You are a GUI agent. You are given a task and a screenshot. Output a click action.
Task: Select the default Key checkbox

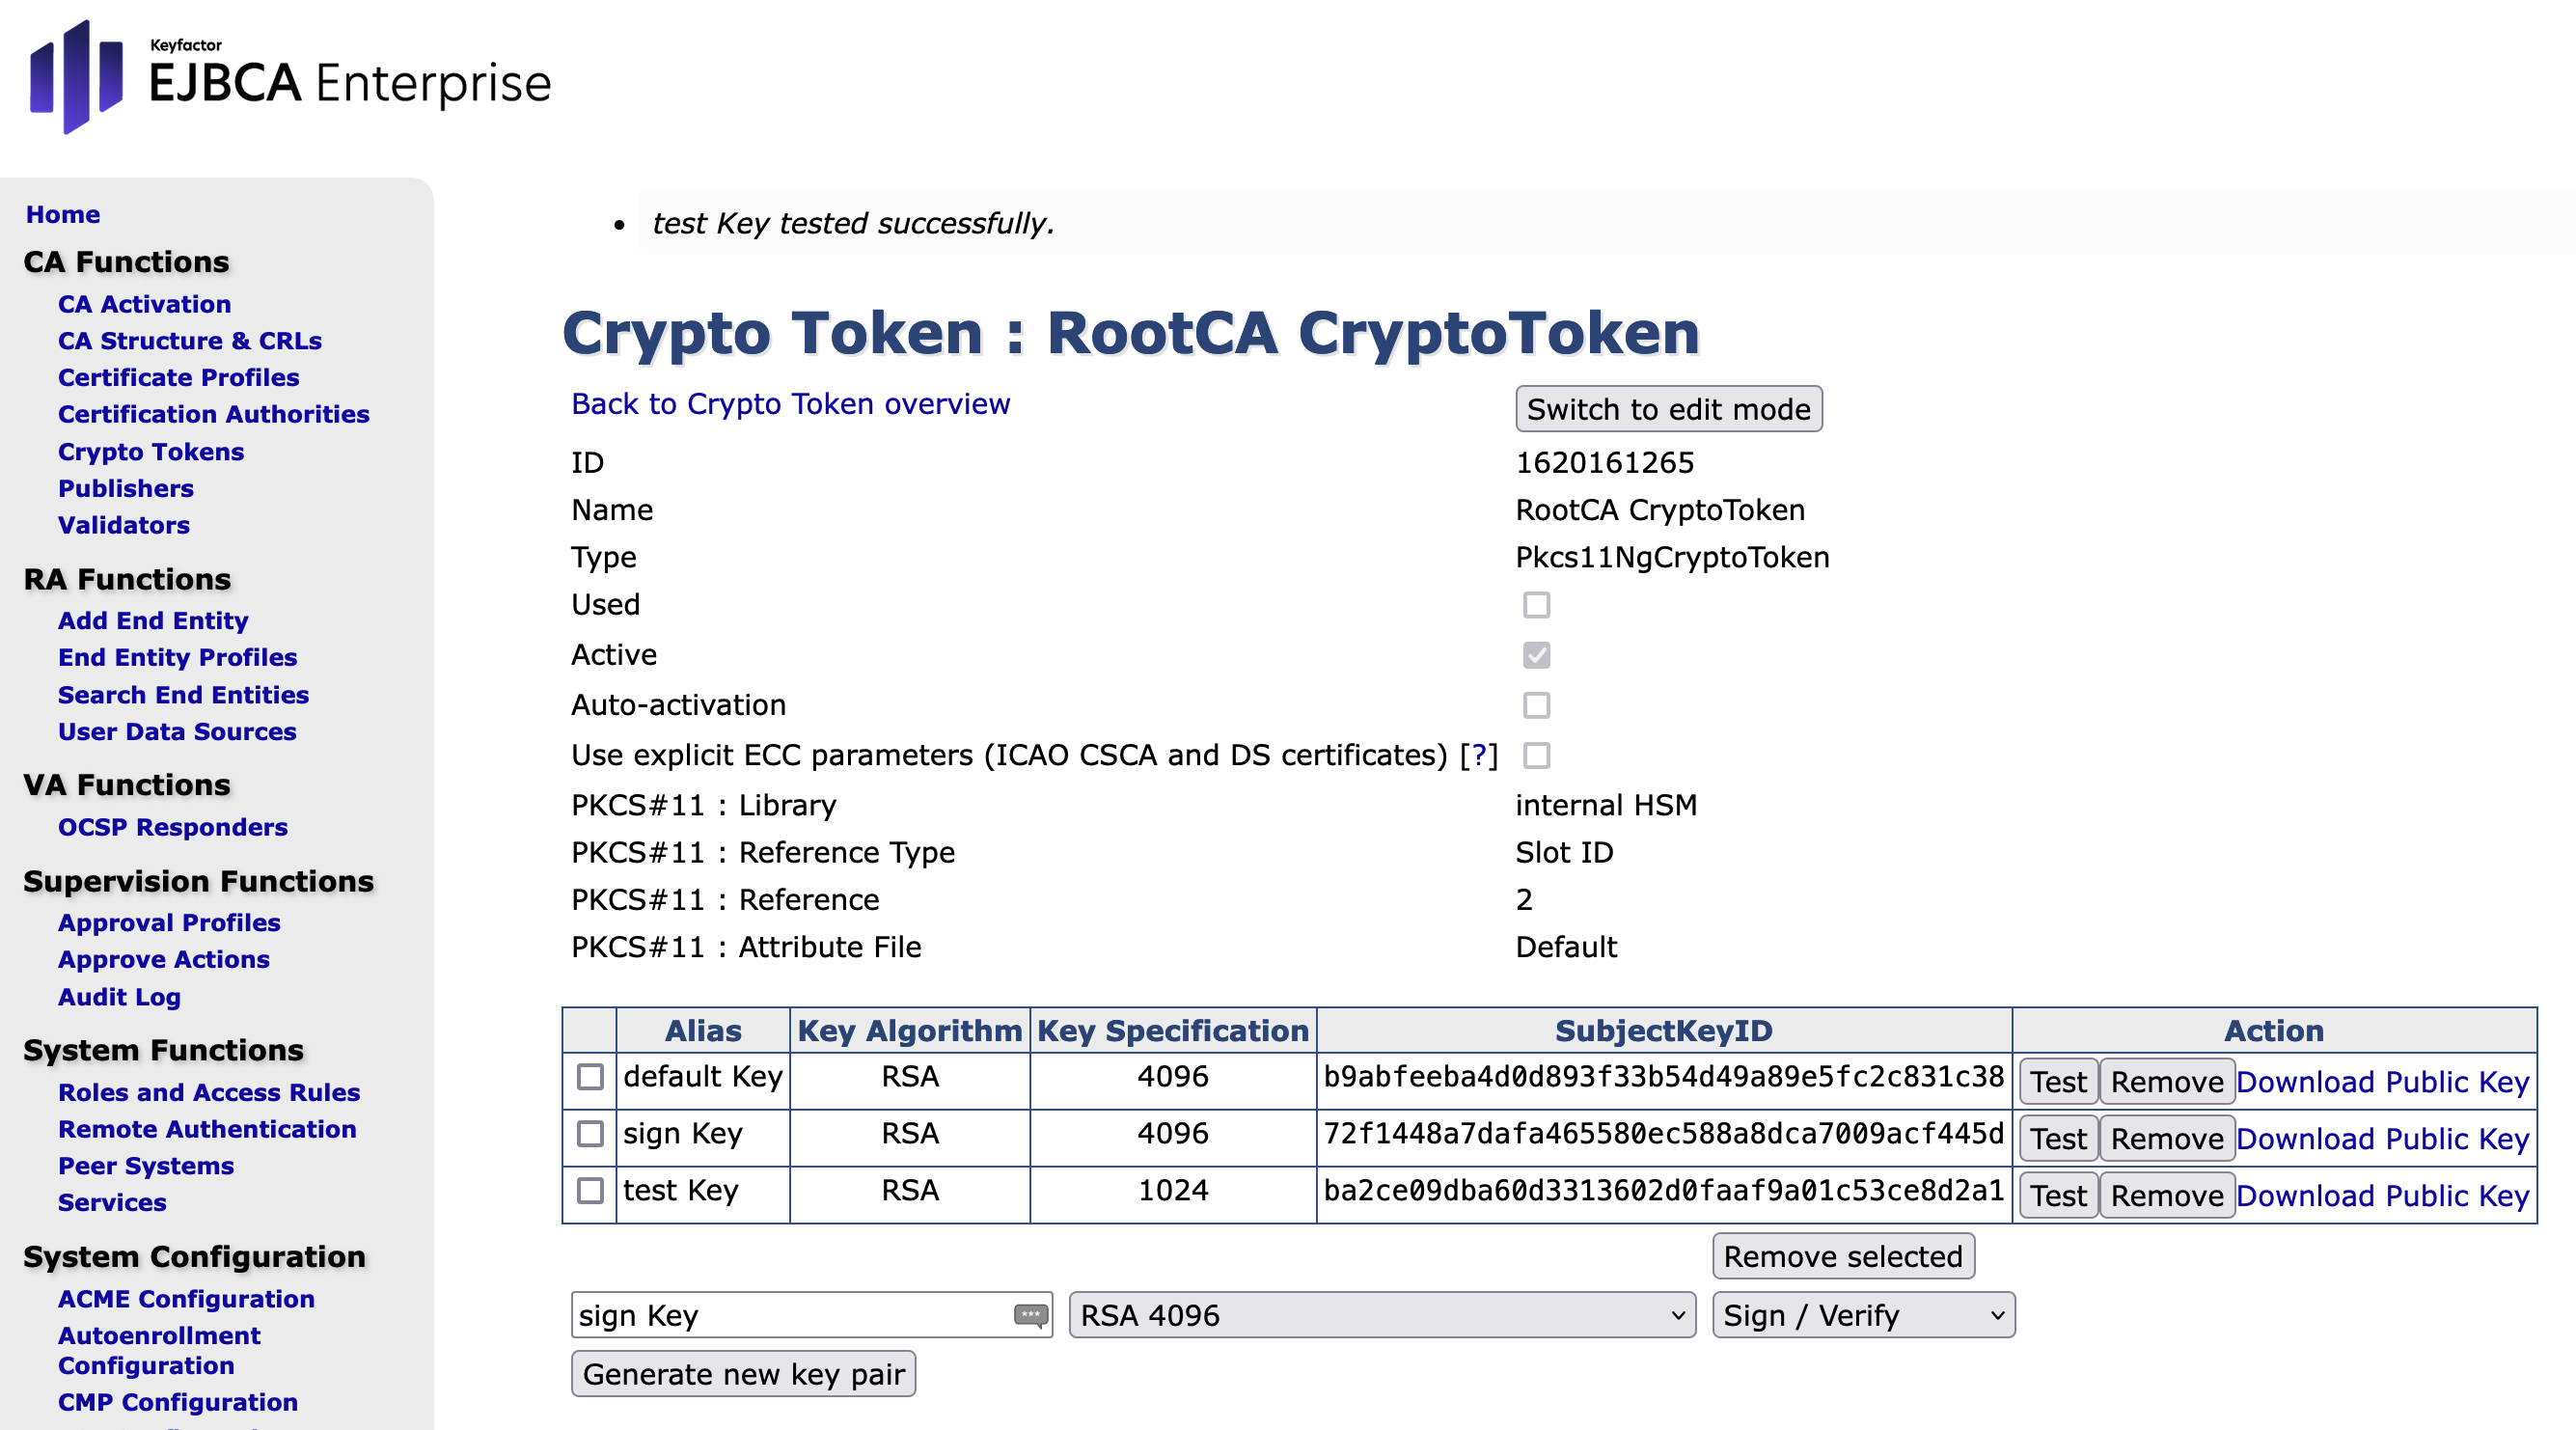(590, 1077)
